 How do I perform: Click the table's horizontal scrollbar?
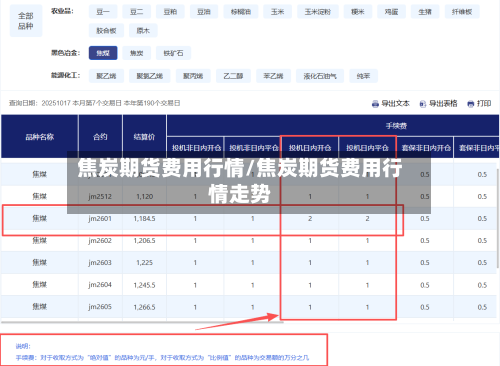point(142,322)
